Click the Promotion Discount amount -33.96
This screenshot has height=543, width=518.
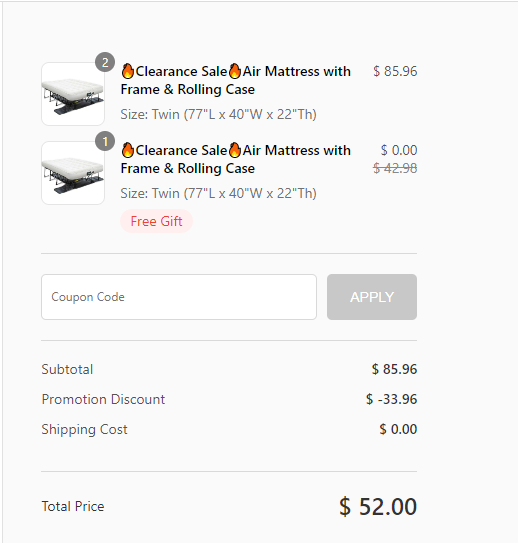392,399
